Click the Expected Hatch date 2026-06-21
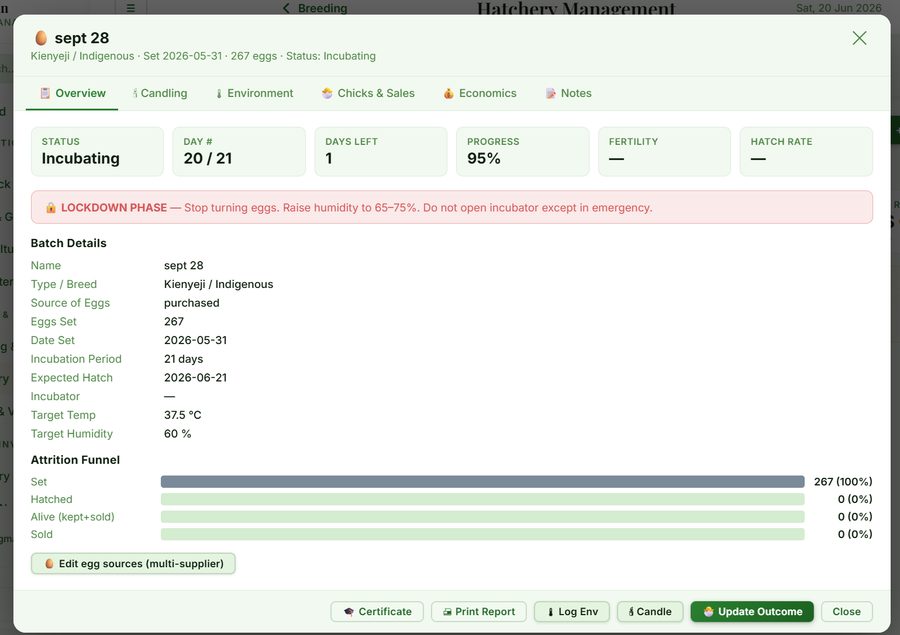This screenshot has width=900, height=635. click(x=195, y=378)
